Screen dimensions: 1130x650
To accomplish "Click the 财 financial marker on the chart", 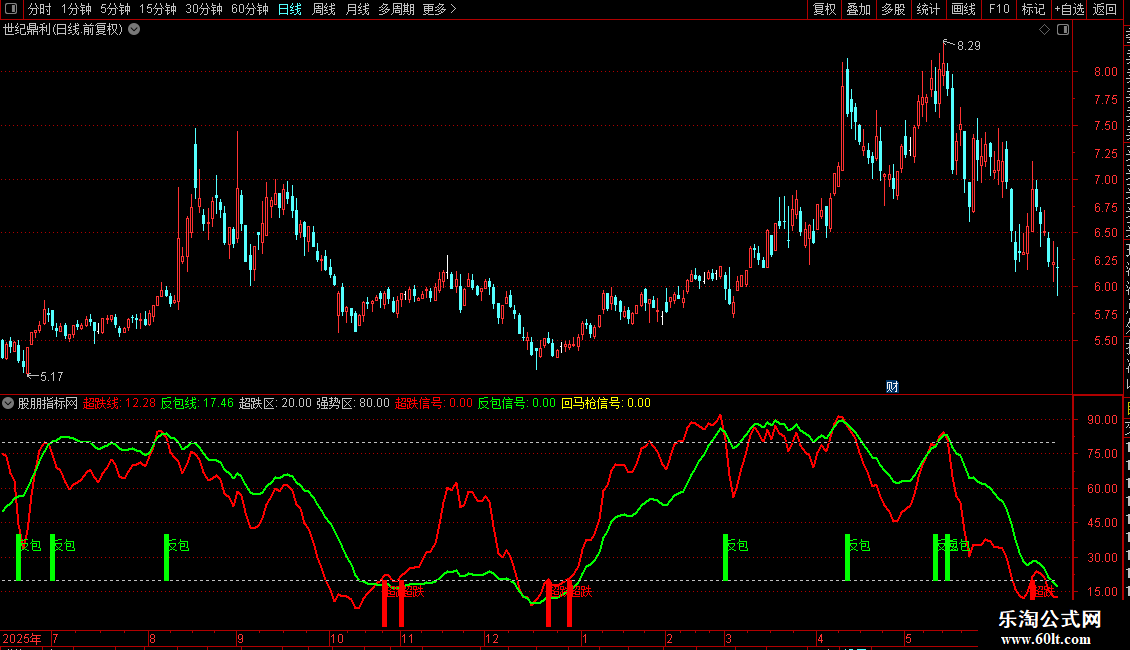I will coord(892,387).
